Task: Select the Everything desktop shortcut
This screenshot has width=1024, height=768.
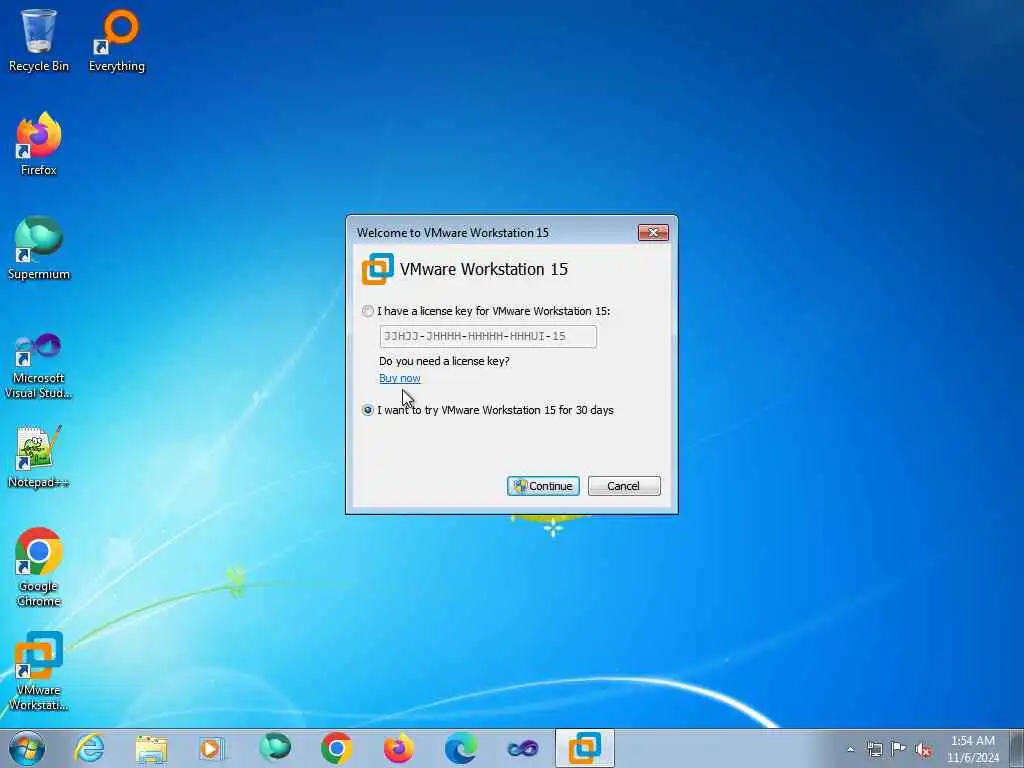Action: (117, 40)
